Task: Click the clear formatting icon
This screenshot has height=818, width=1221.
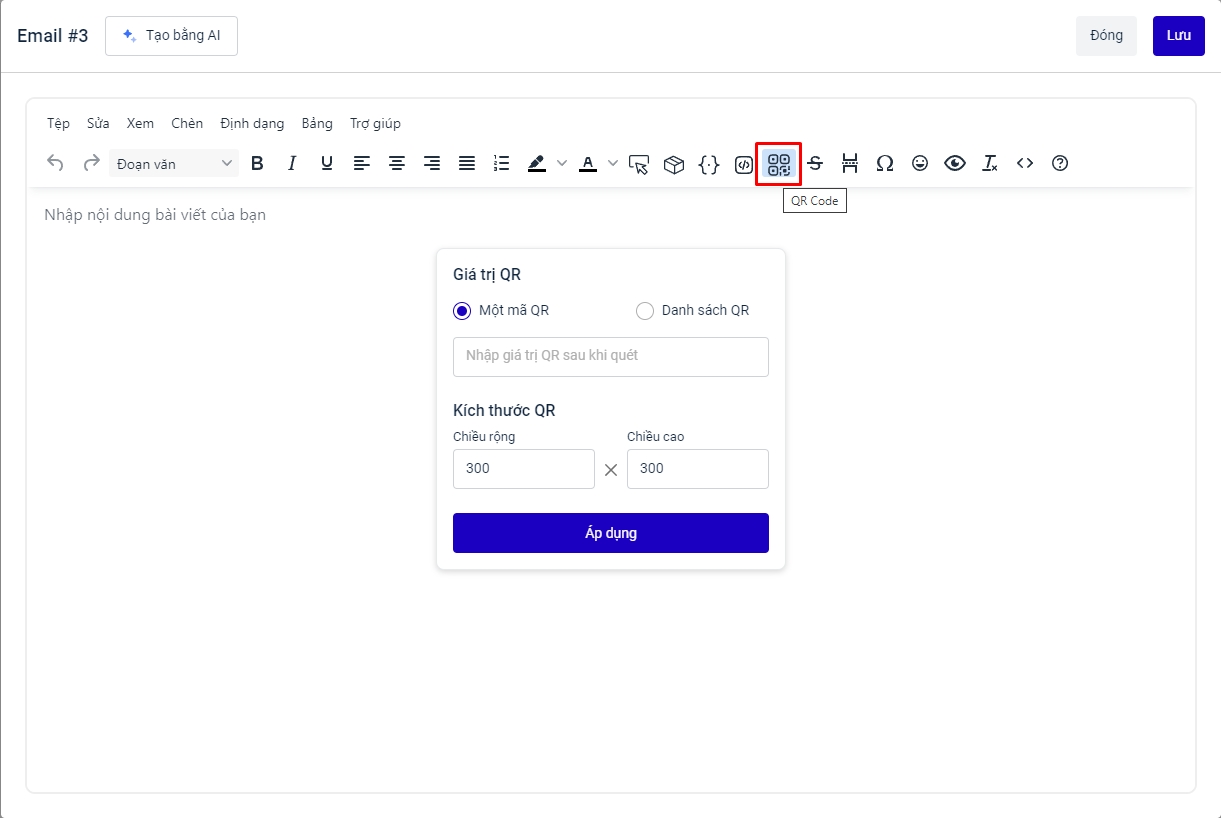Action: (990, 164)
